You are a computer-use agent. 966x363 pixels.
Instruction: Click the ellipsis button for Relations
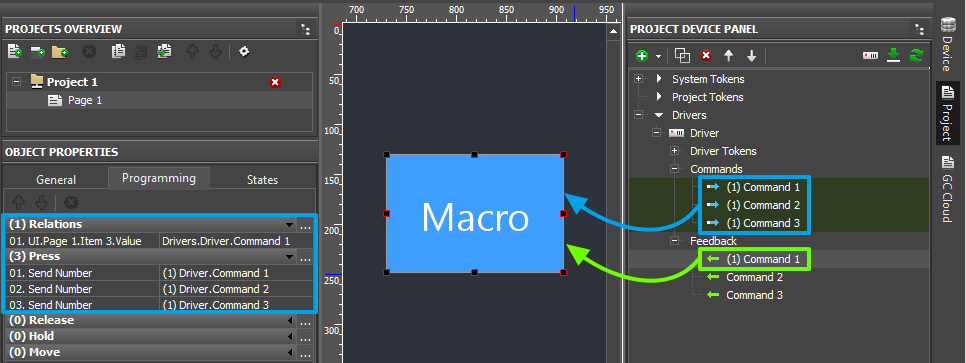[x=306, y=224]
